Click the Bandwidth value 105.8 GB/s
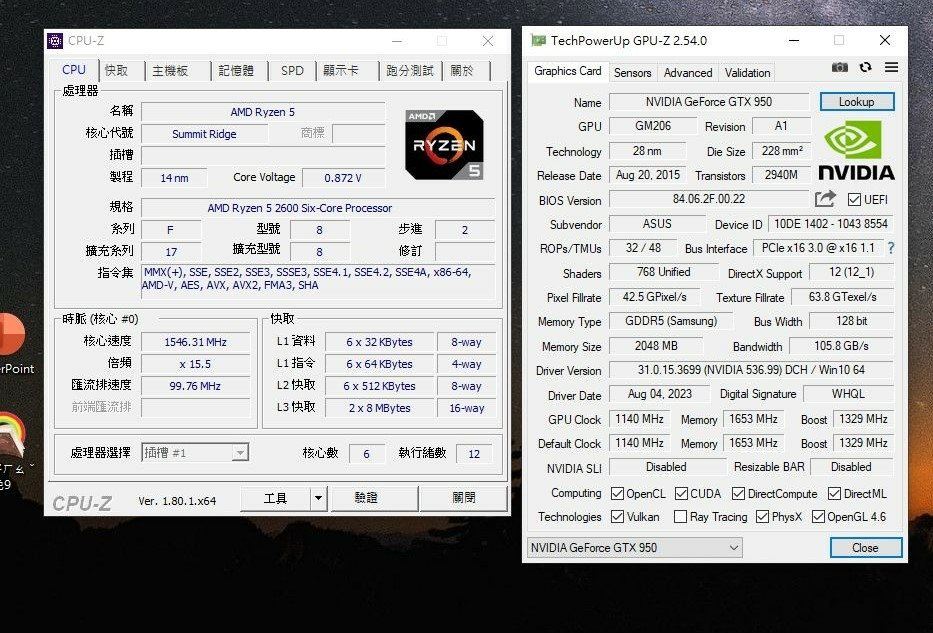The height and width of the screenshot is (633, 933). tap(841, 346)
